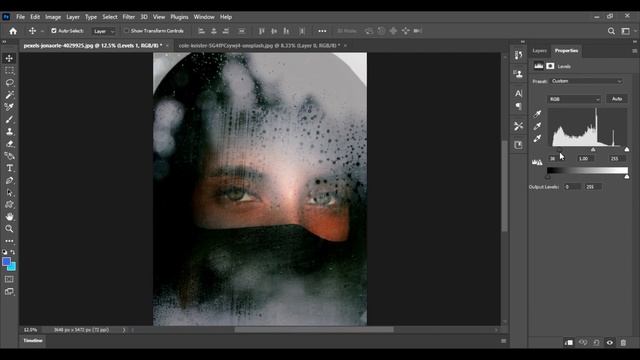Select the Eyedropper tool in left toolbar

click(x=9, y=107)
